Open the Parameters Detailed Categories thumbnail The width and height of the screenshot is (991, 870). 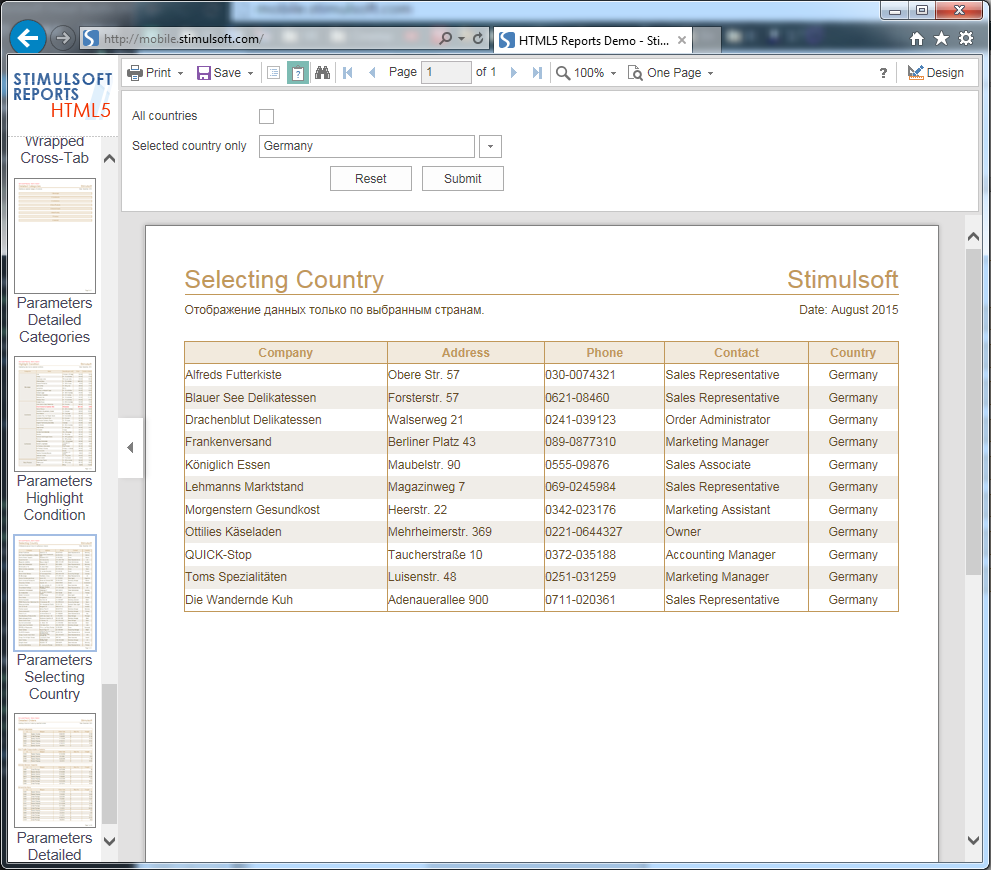point(55,236)
